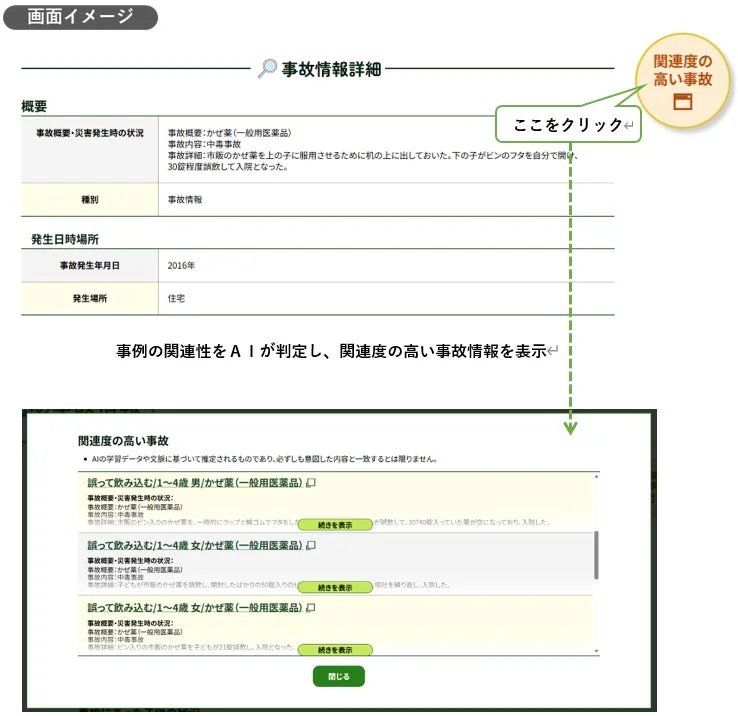Click the 2016年 value cell

coord(386,265)
